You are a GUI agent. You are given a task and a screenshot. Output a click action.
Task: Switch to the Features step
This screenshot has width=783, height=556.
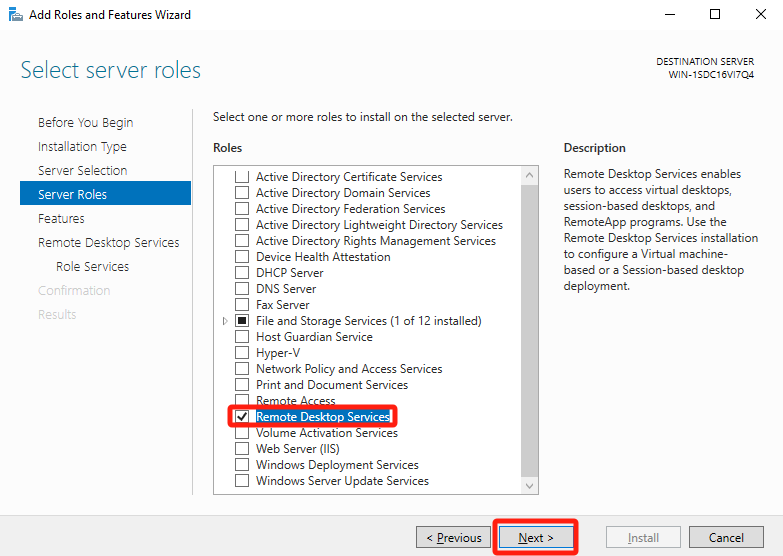61,219
